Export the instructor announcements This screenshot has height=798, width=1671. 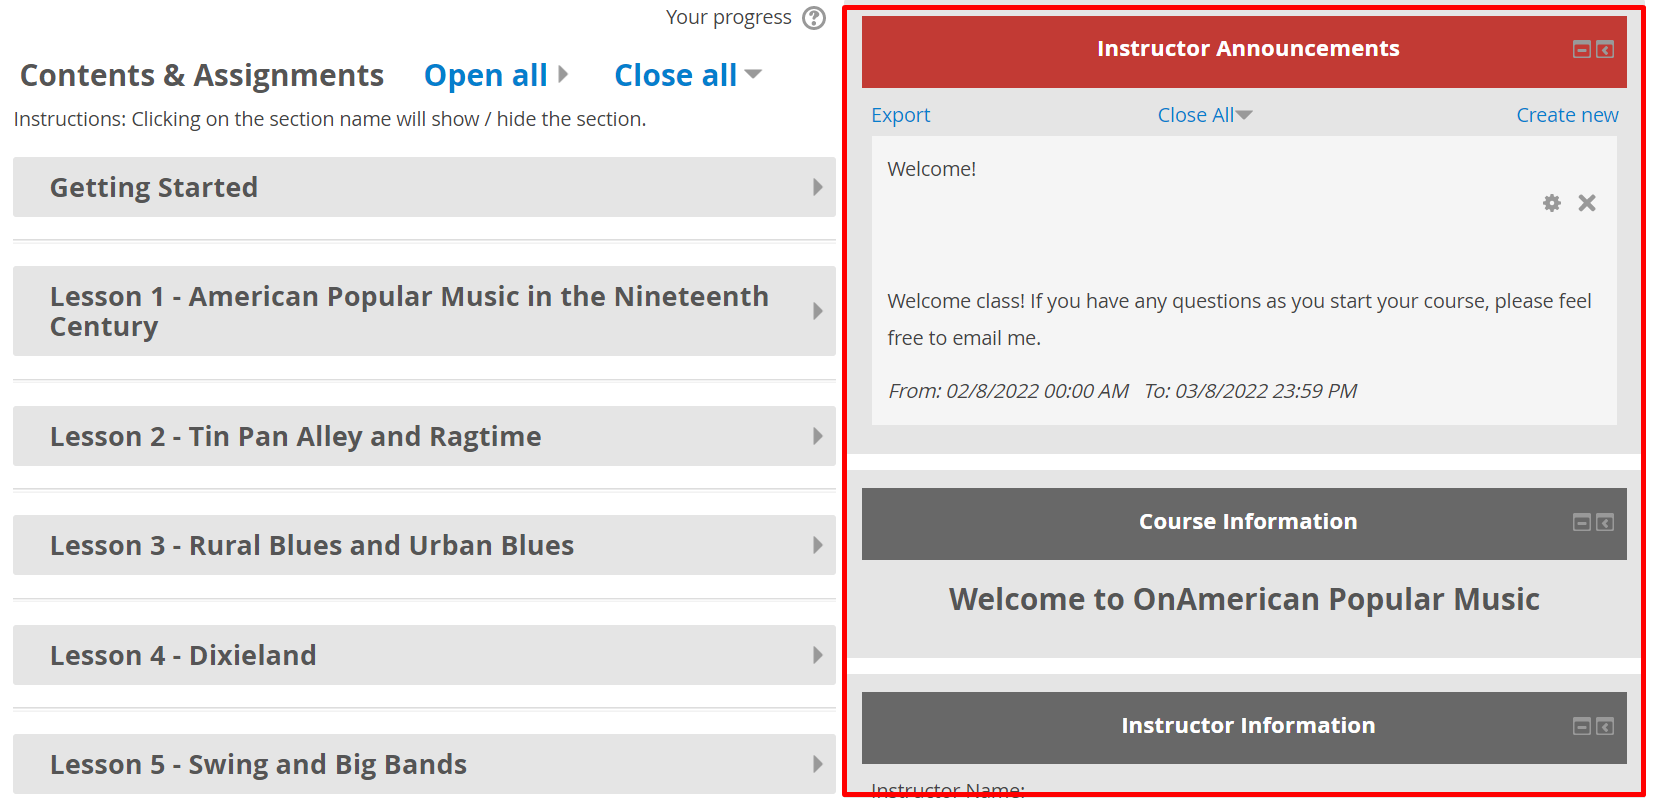900,115
